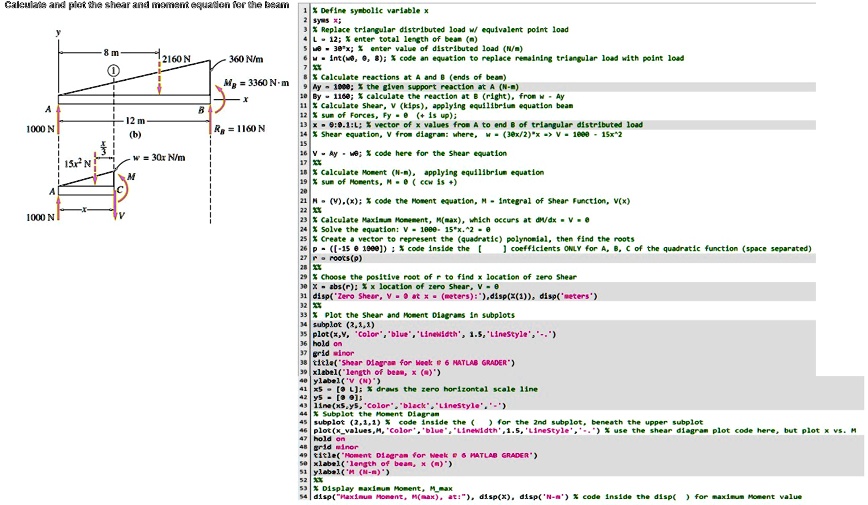This screenshot has height=505, width=868.
Task: Click the 'r = roots(p)' line
Action: [564, 258]
